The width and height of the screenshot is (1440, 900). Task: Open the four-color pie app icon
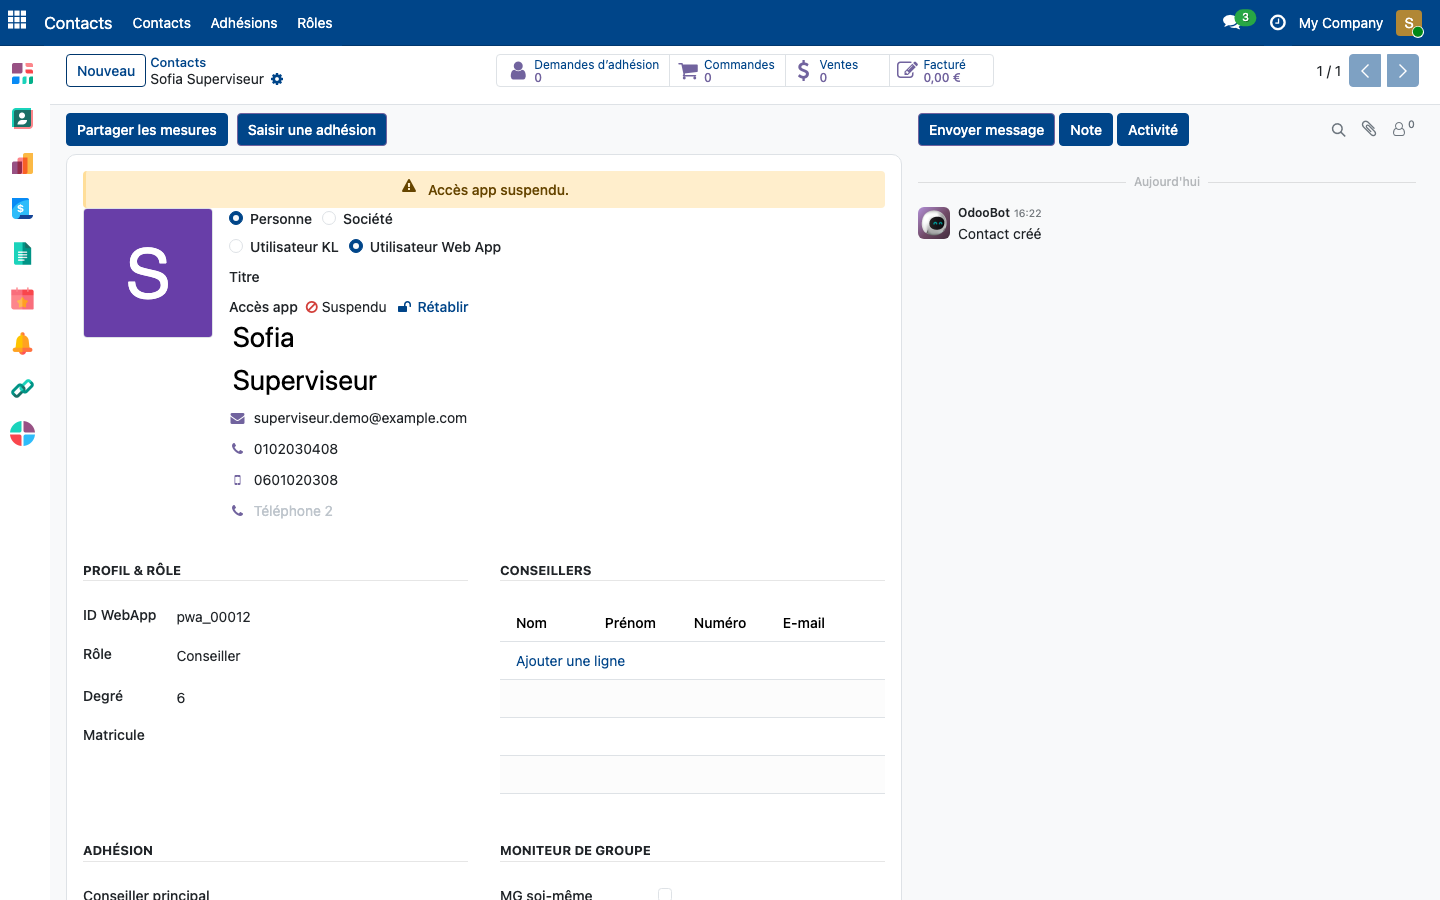click(x=22, y=433)
